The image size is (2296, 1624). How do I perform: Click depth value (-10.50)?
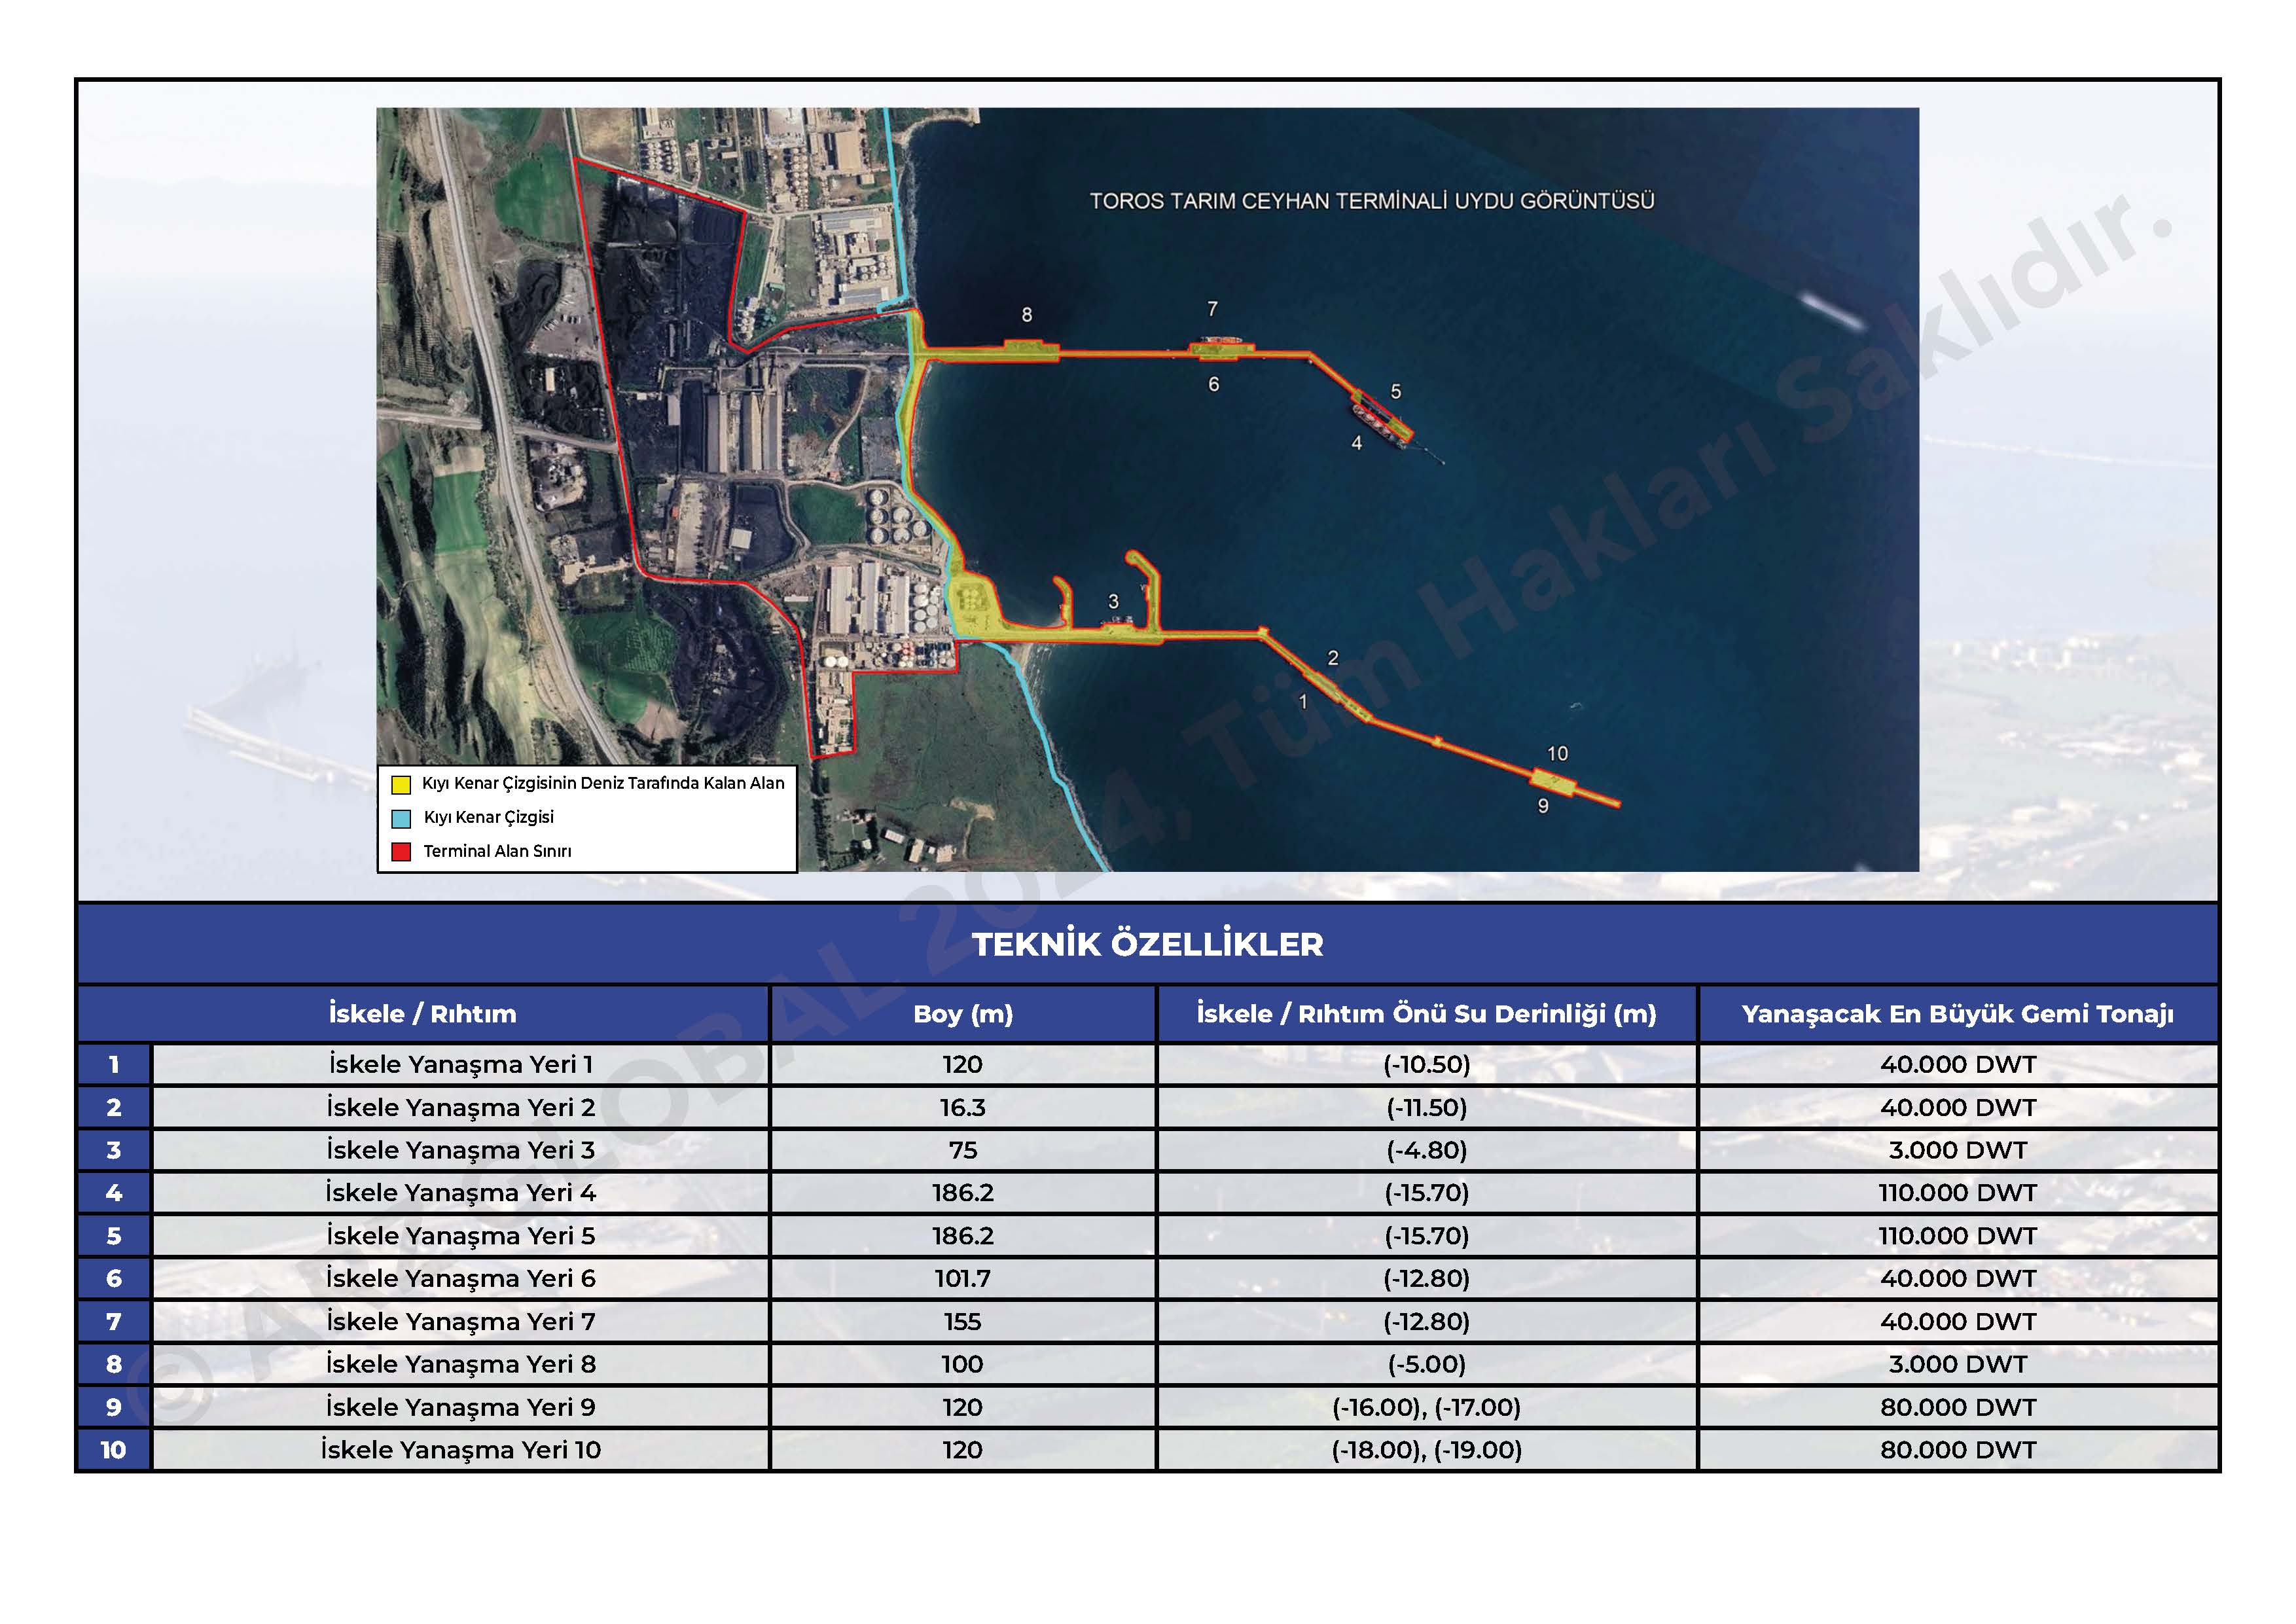coord(1427,1065)
